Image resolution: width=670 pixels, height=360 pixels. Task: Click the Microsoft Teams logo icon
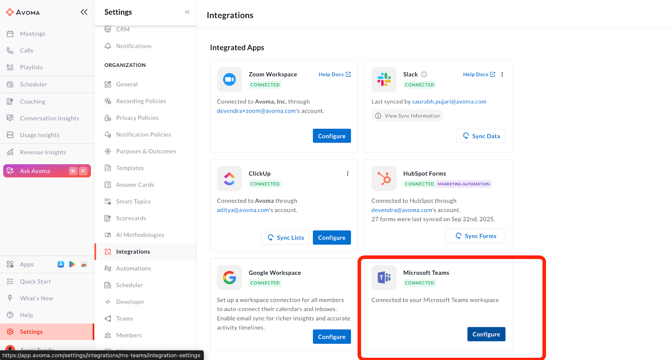pos(384,278)
